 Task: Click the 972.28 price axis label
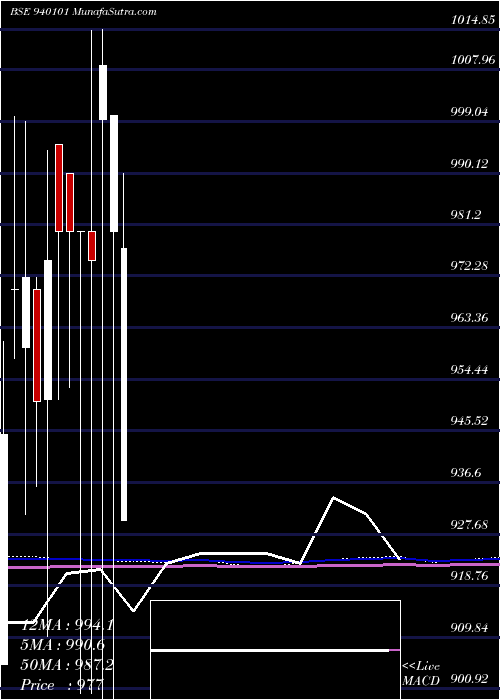click(x=469, y=266)
